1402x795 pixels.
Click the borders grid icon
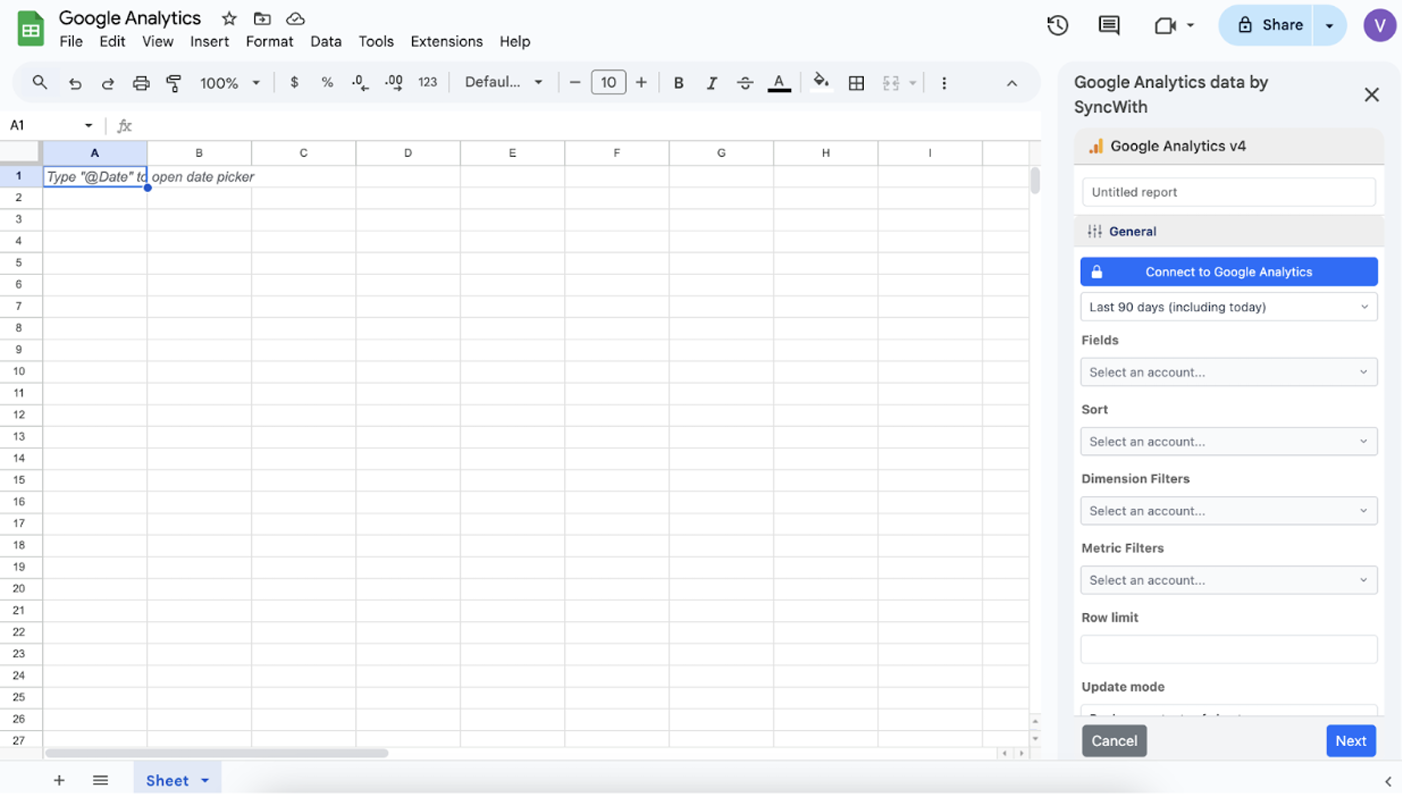[856, 83]
